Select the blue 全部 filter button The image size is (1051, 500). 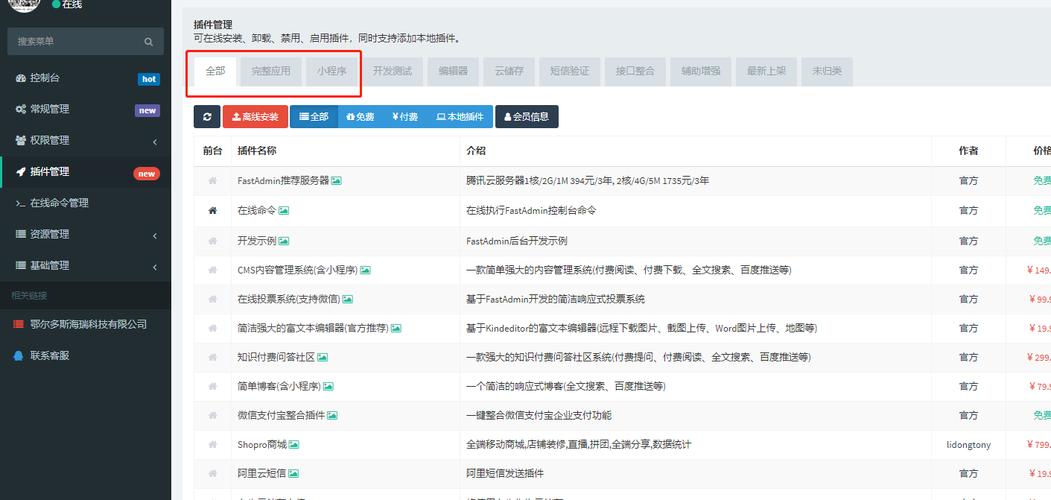coord(314,117)
